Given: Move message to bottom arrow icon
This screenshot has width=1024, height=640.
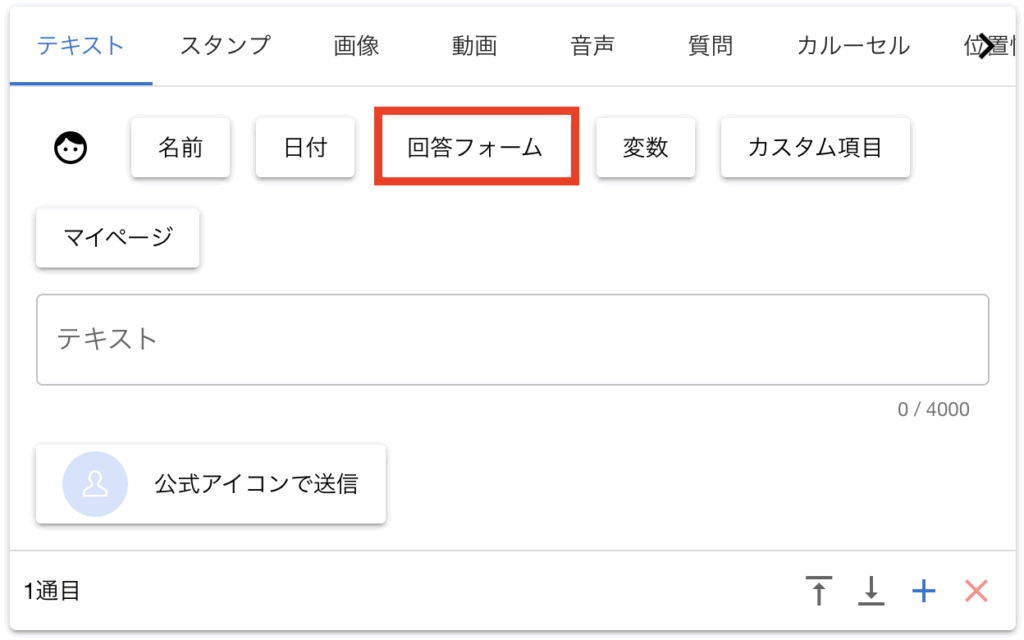Looking at the screenshot, I should tap(871, 591).
